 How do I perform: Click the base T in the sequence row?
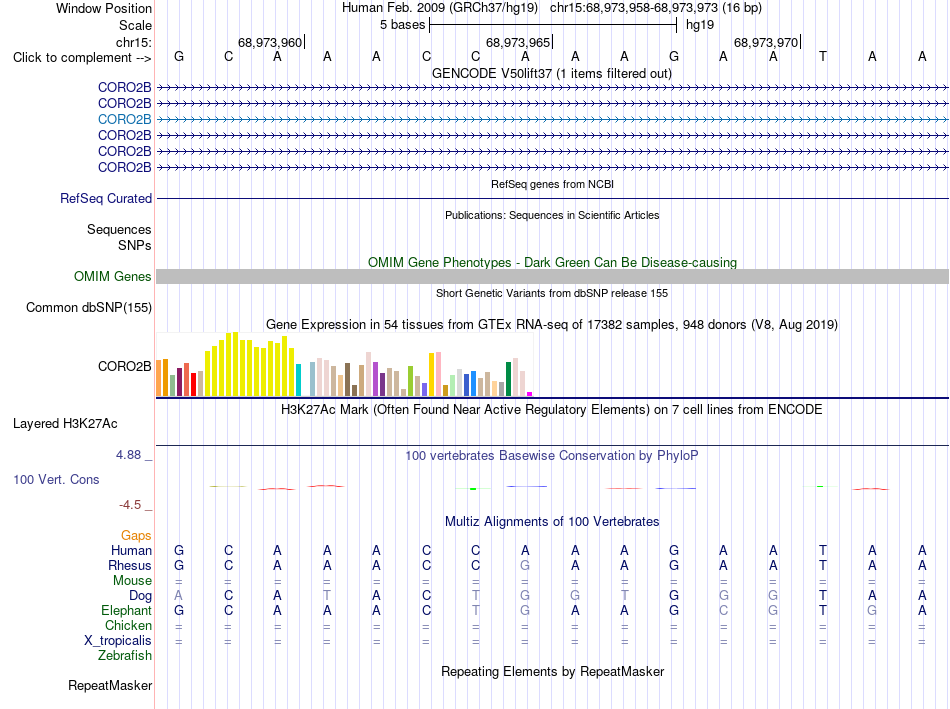click(823, 56)
